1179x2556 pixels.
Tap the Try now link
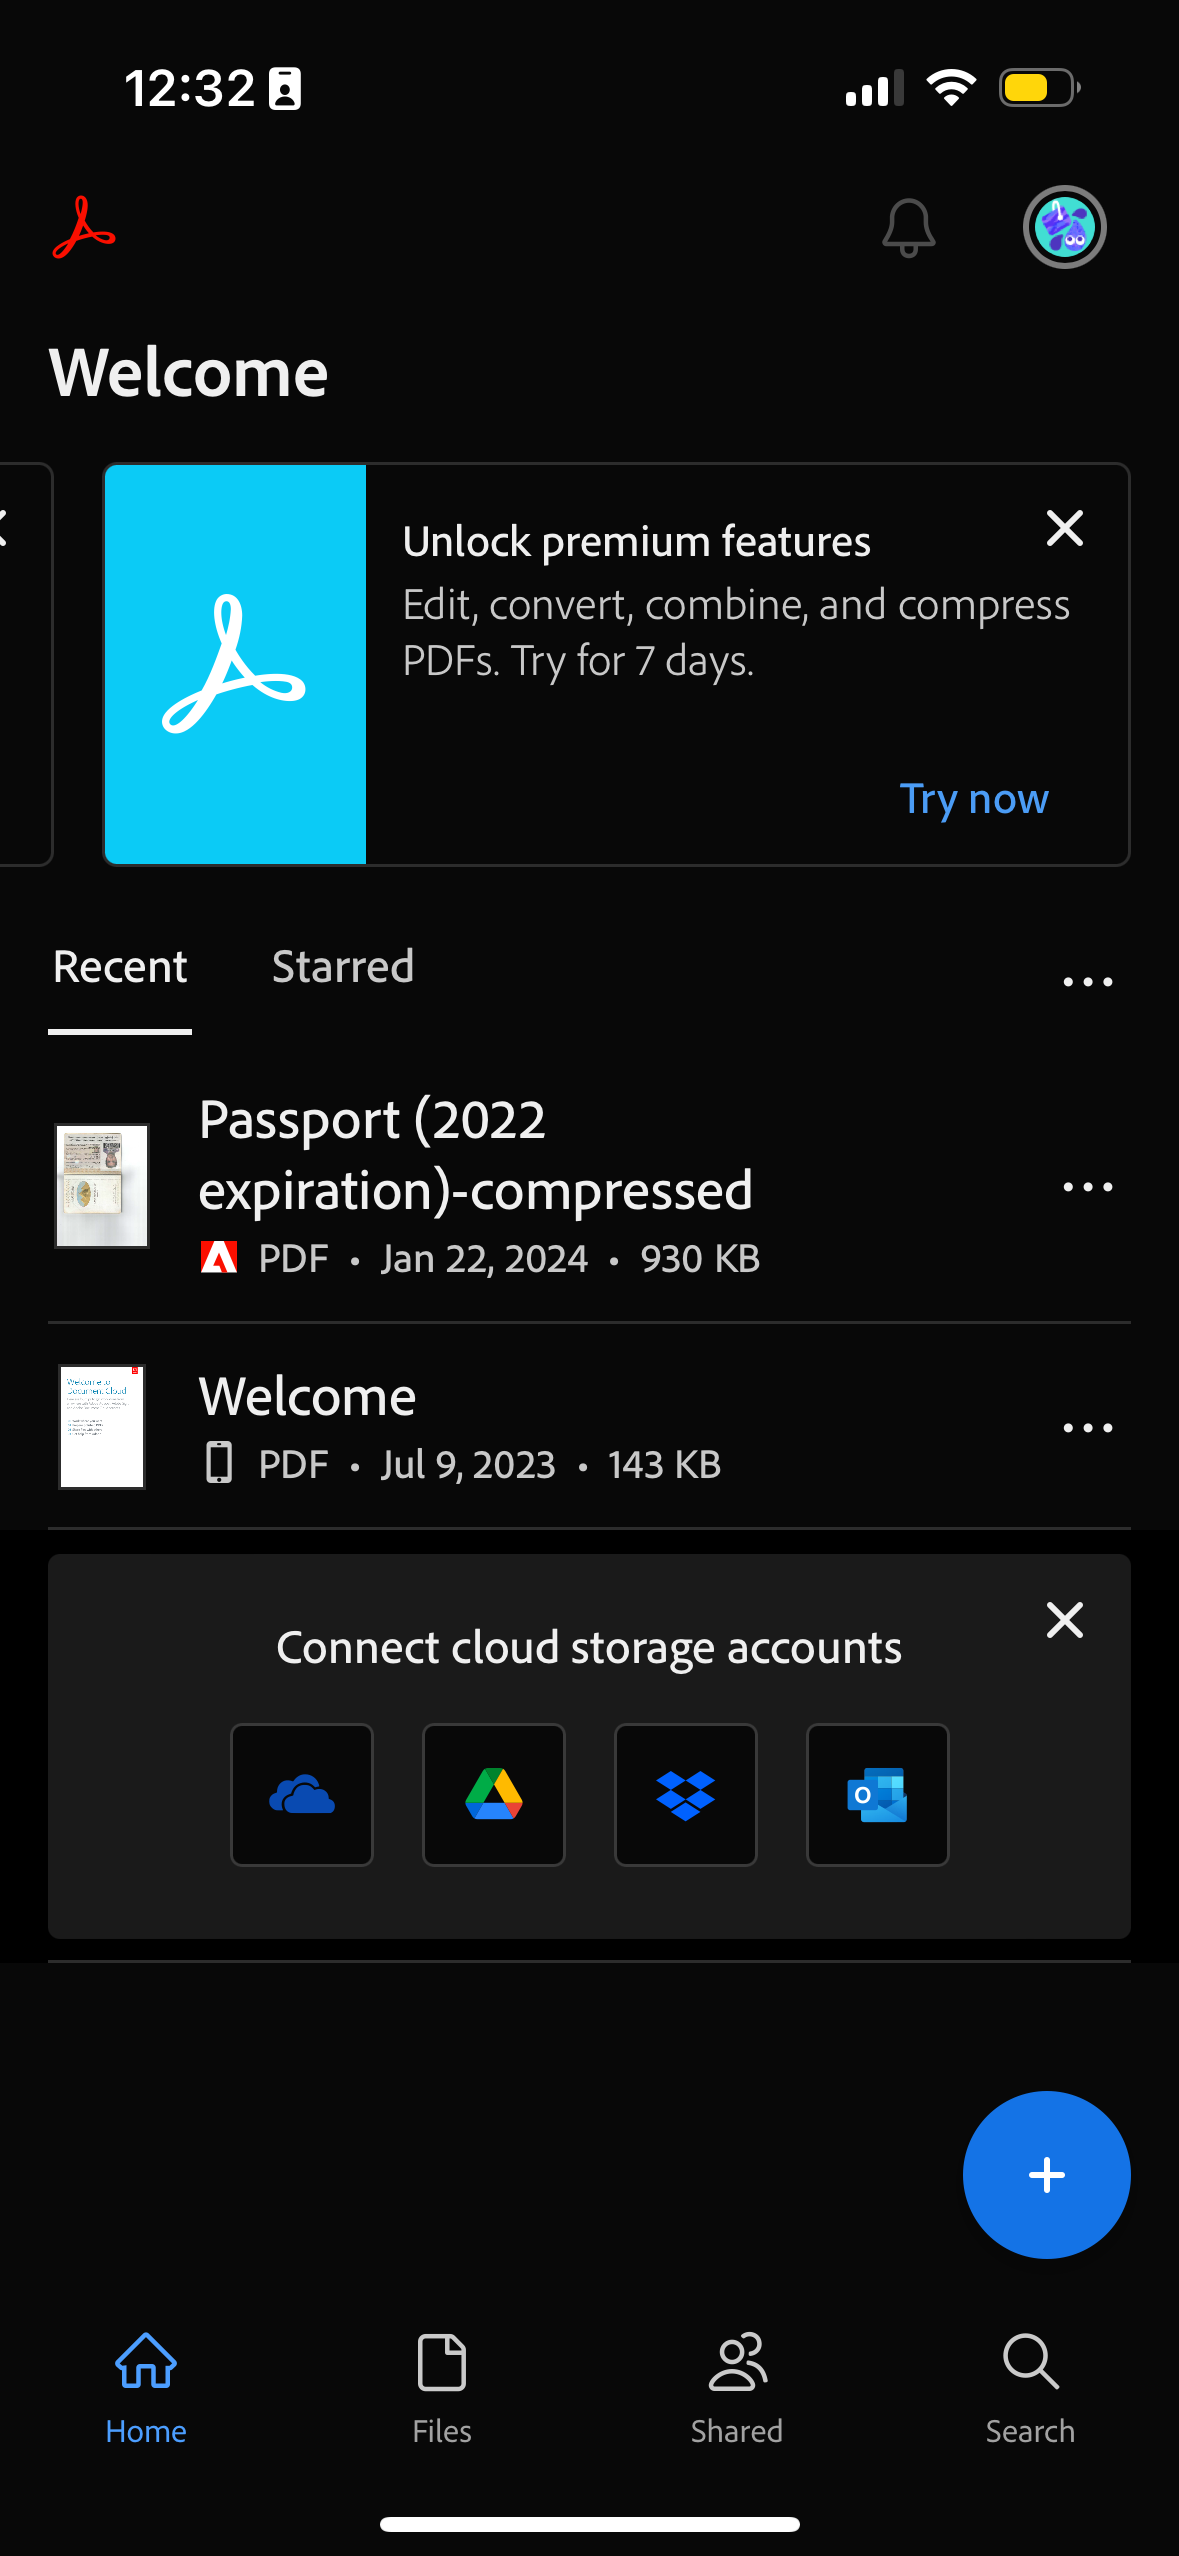(x=974, y=799)
